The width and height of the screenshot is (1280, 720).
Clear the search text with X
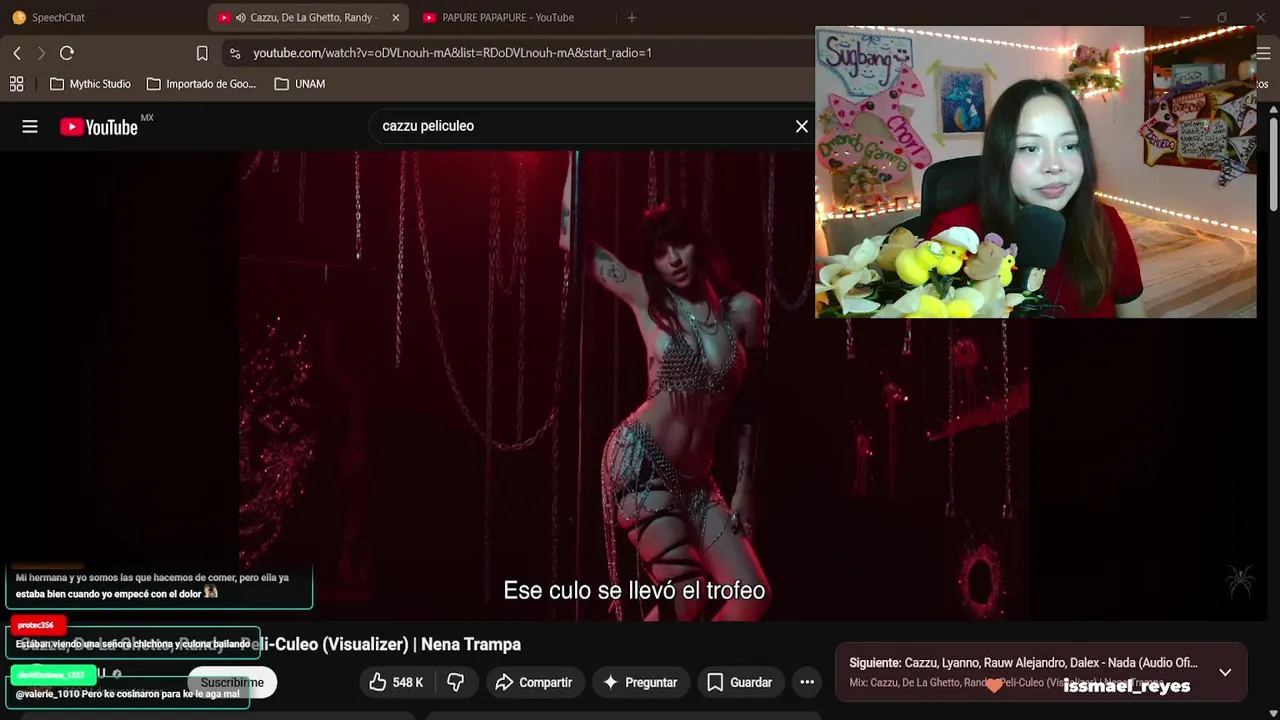click(801, 126)
